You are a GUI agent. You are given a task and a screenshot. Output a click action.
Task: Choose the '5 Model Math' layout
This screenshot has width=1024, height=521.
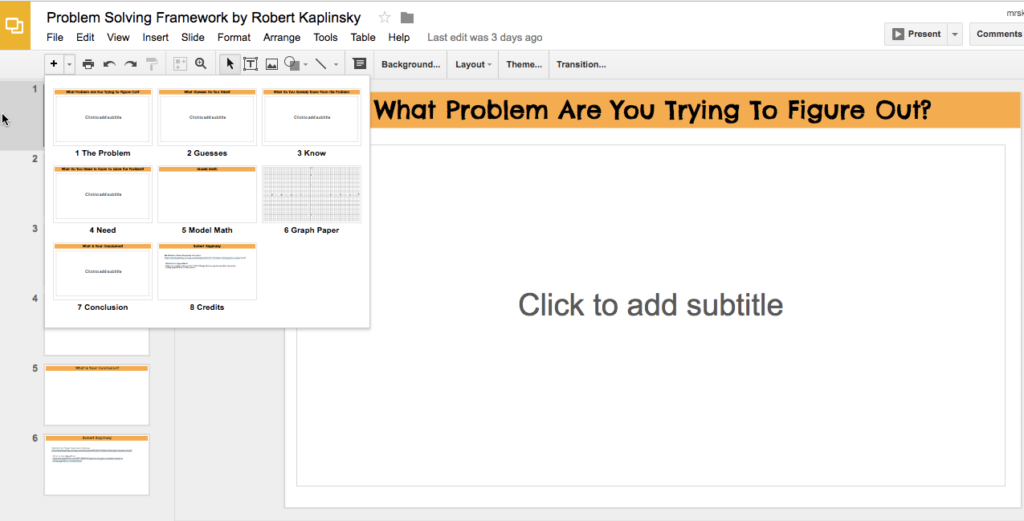207,200
